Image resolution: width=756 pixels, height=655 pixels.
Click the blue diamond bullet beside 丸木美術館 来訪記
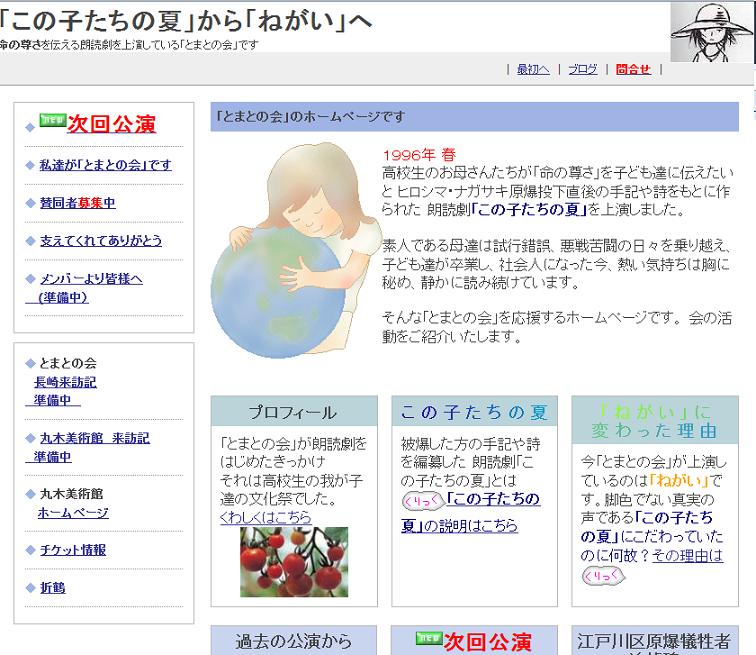pos(30,438)
